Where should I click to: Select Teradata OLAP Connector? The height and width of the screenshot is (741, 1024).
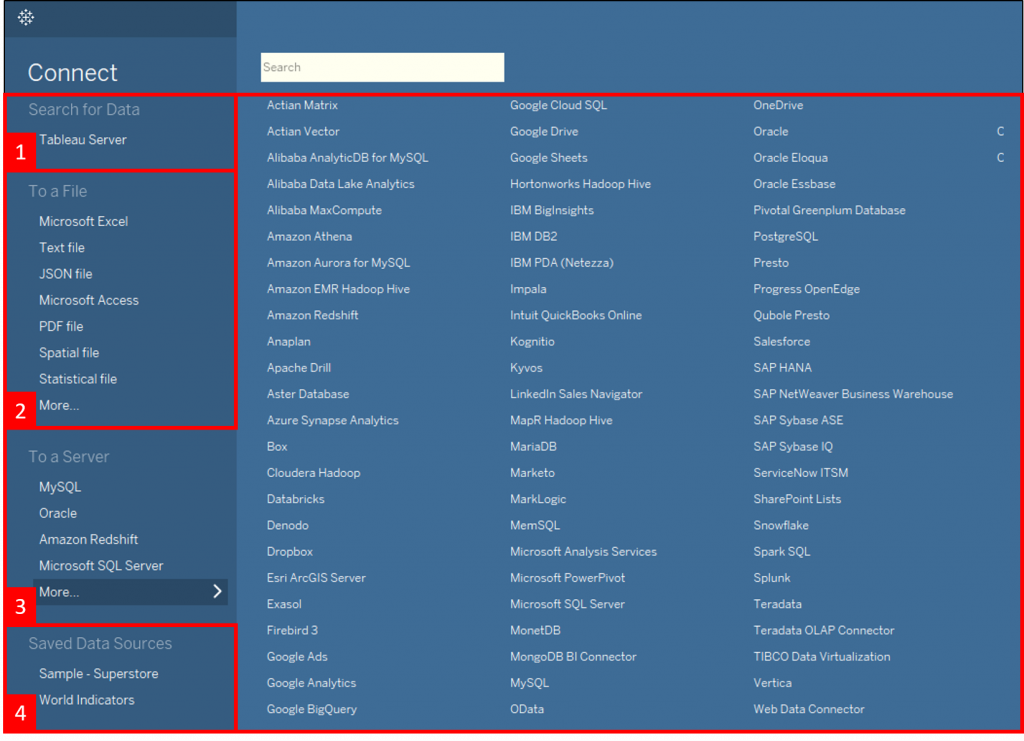tap(824, 630)
